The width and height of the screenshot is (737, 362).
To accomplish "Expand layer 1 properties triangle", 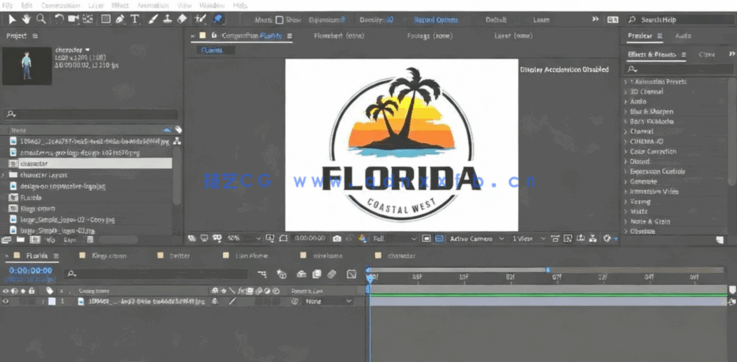I will coord(43,301).
